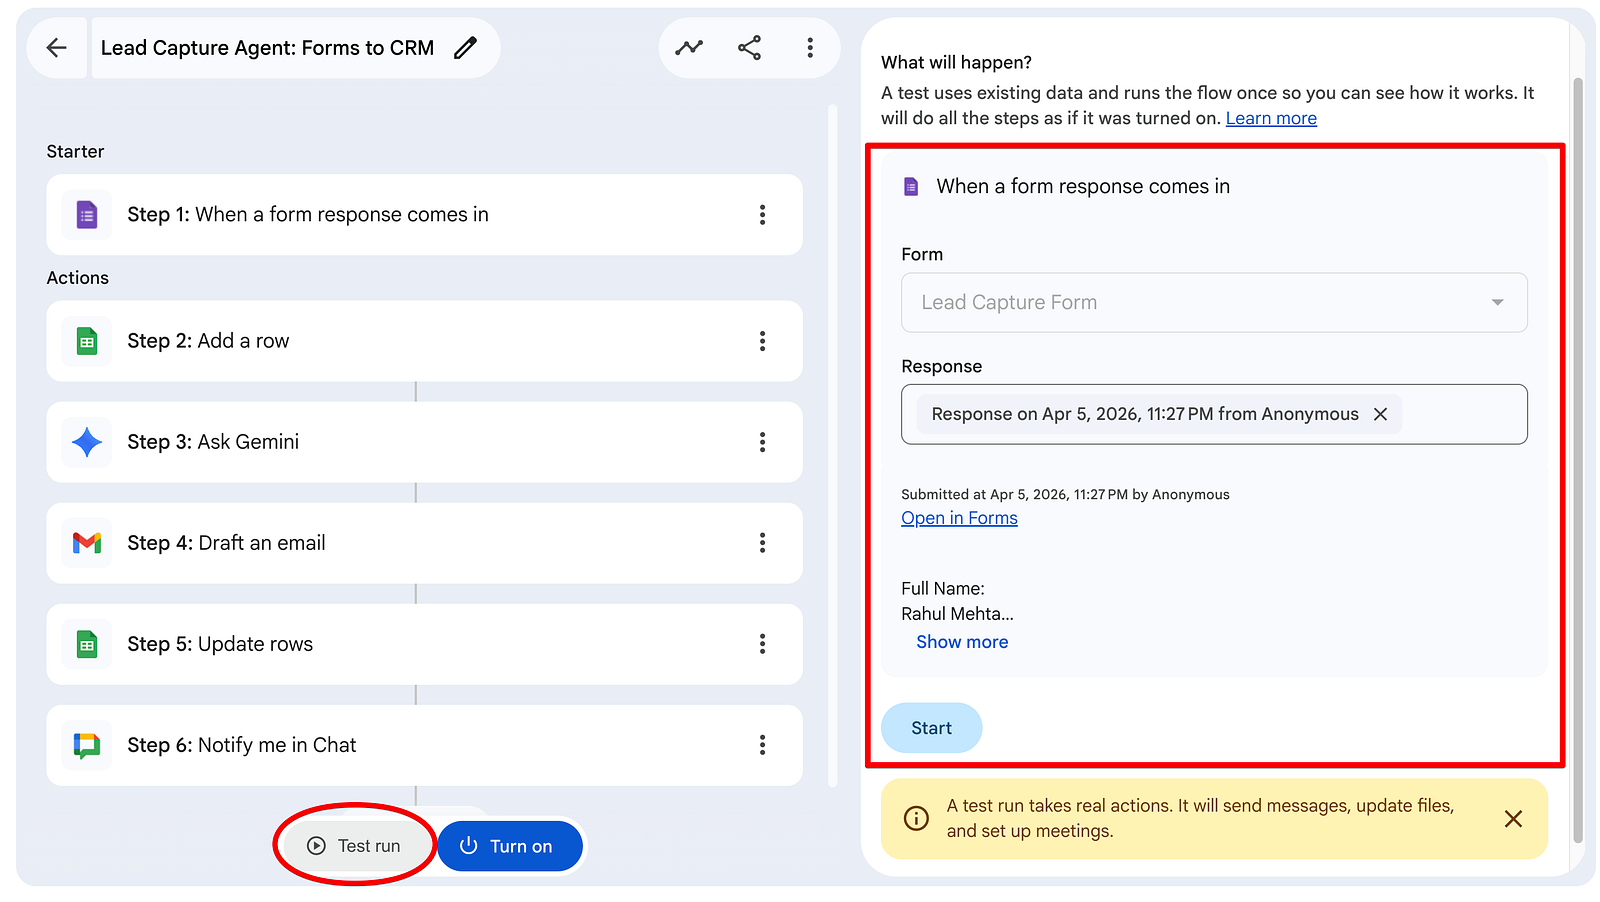This screenshot has height=902, width=1600.
Task: Go back using the arrow icon
Action: 57,48
